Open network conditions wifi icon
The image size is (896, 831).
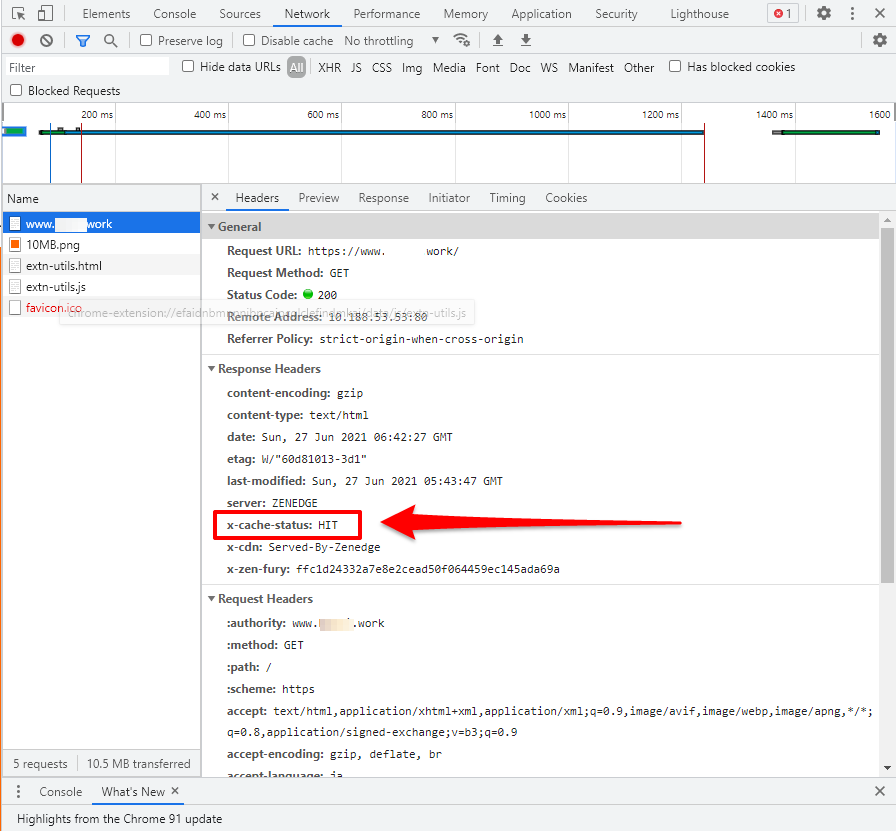(461, 40)
